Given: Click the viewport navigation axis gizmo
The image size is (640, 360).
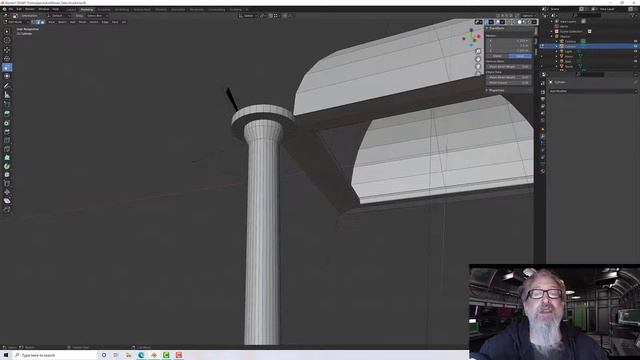Looking at the screenshot, I should coord(471,37).
